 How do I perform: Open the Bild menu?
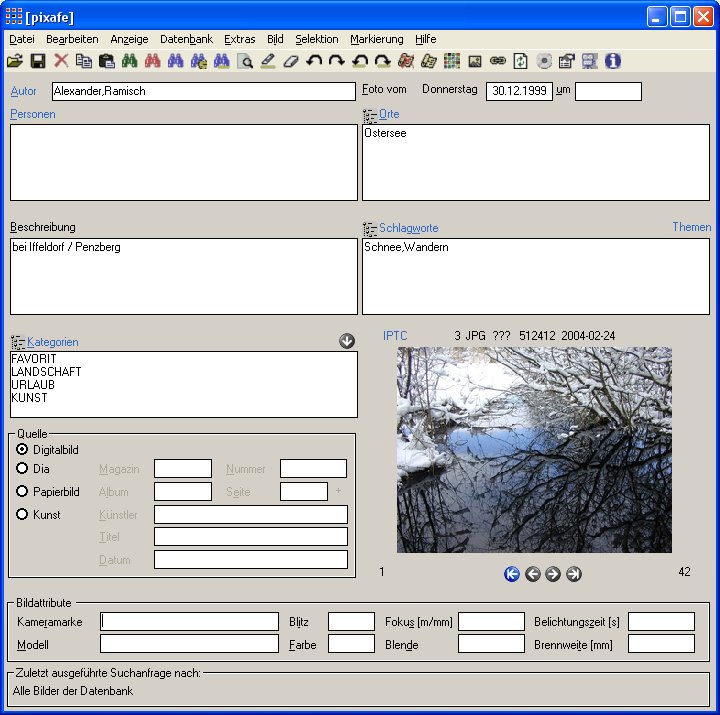coord(275,39)
